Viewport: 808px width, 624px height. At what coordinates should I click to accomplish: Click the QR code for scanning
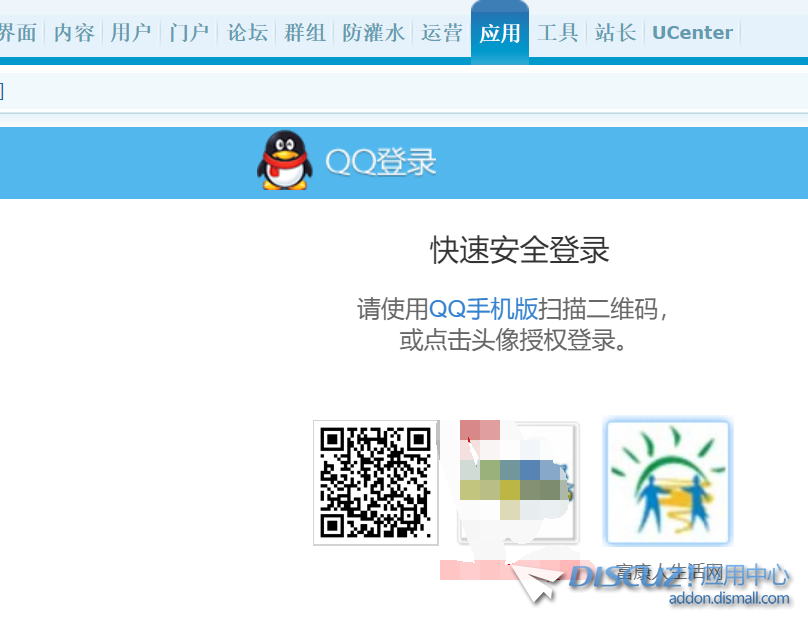pyautogui.click(x=376, y=482)
